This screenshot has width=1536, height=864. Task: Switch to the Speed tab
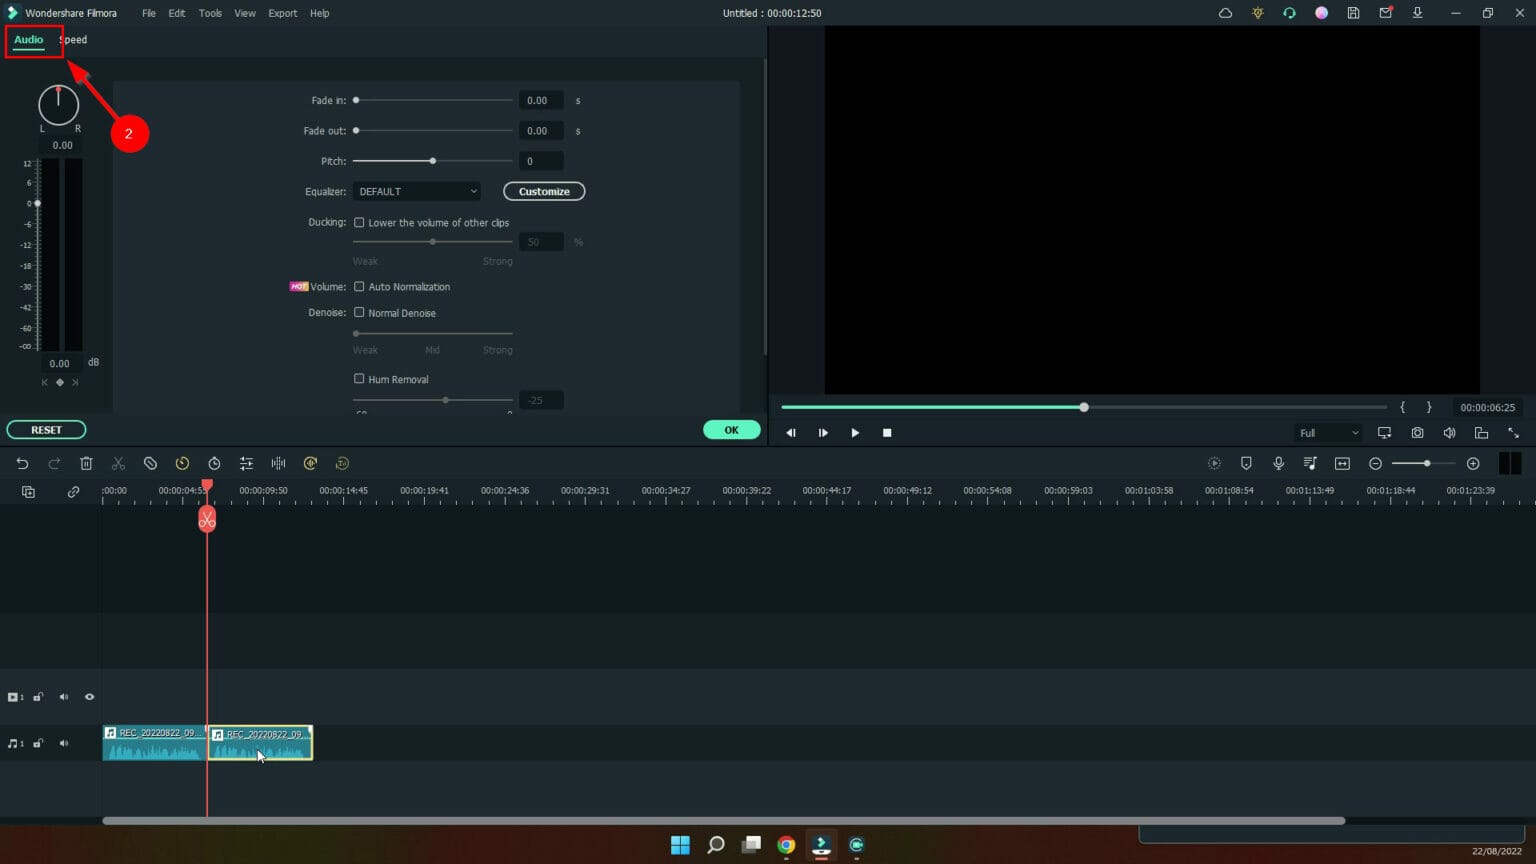[72, 39]
